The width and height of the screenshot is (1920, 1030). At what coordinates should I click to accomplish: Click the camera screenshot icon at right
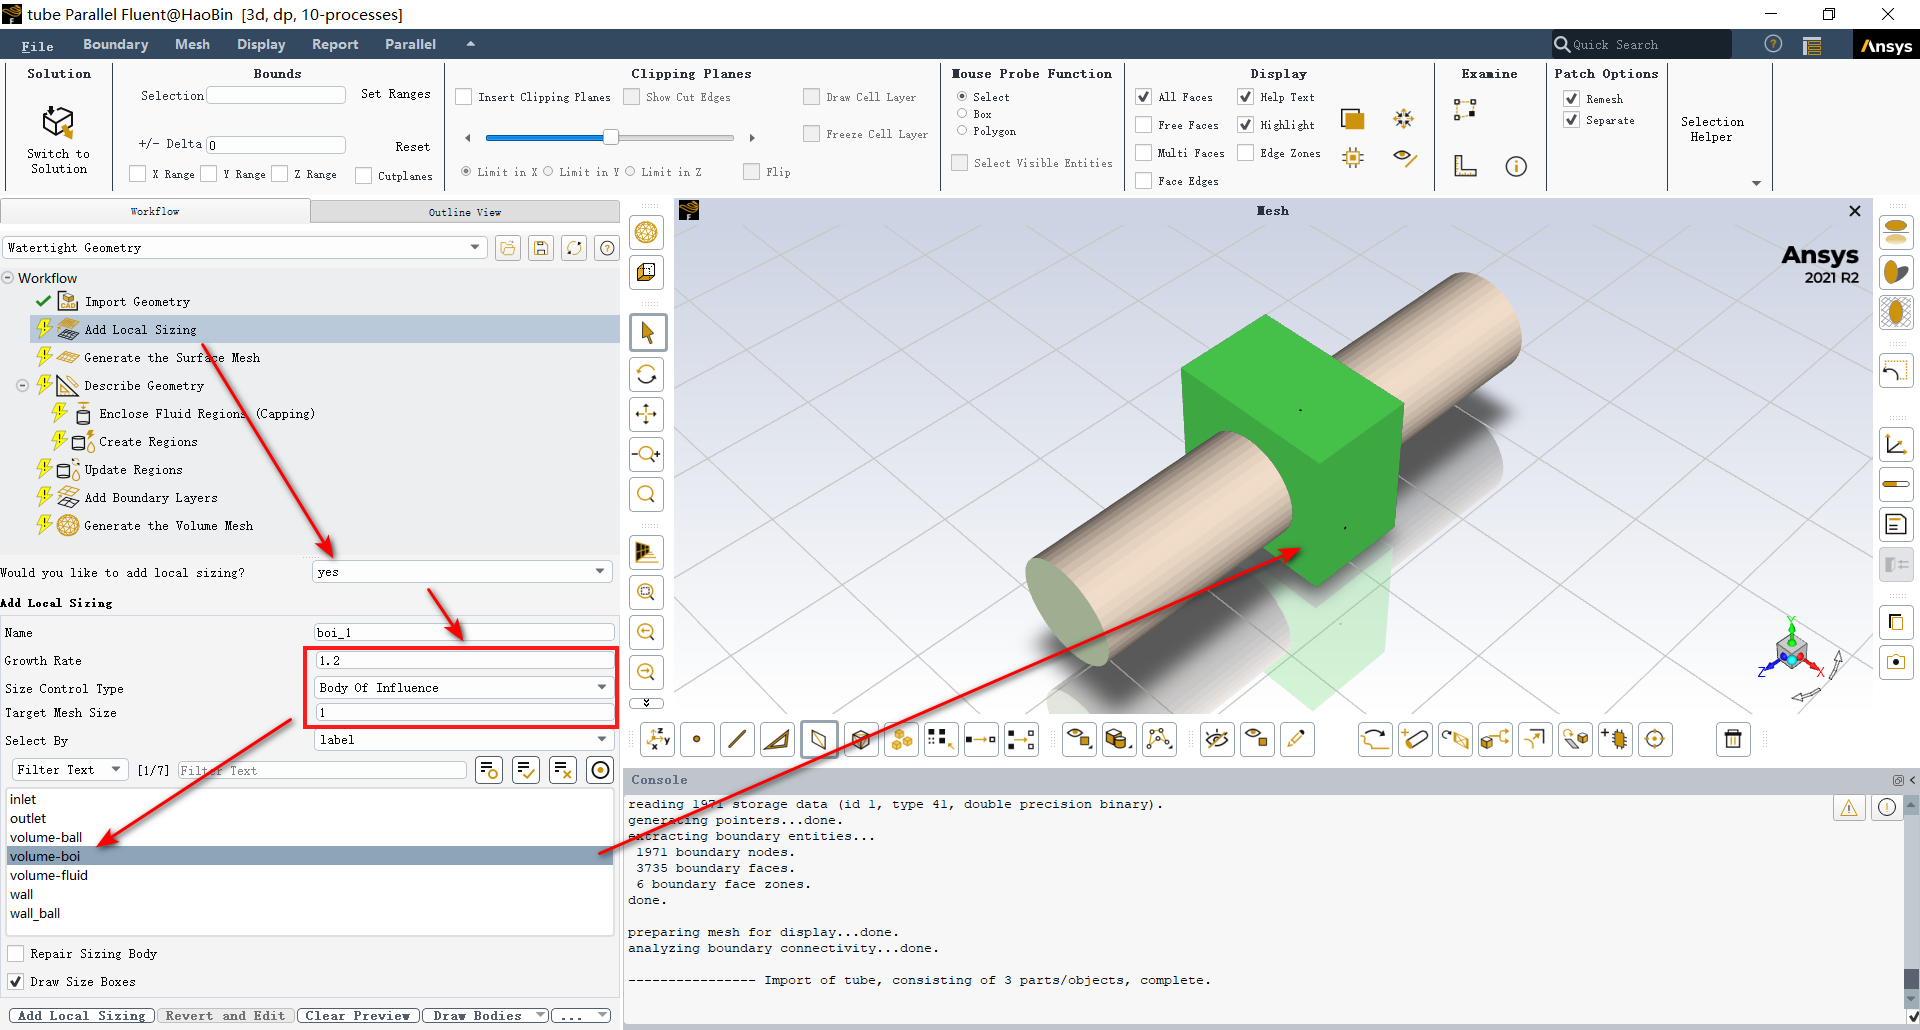pos(1896,662)
